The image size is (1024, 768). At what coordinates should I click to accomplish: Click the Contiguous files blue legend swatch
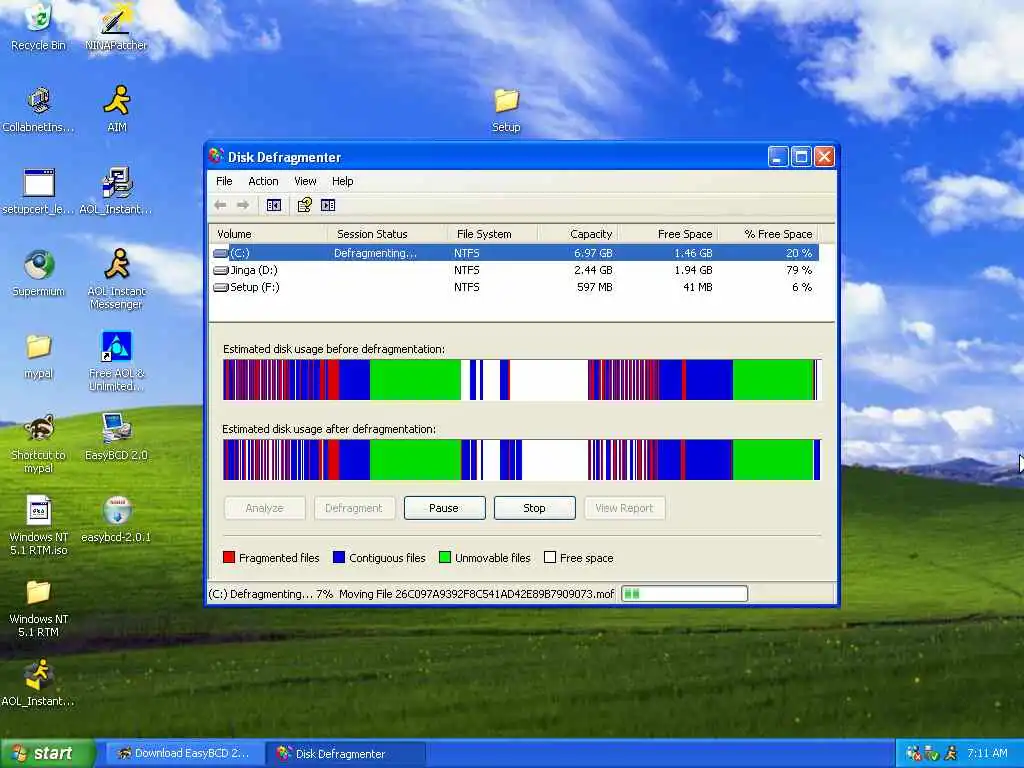tap(338, 557)
